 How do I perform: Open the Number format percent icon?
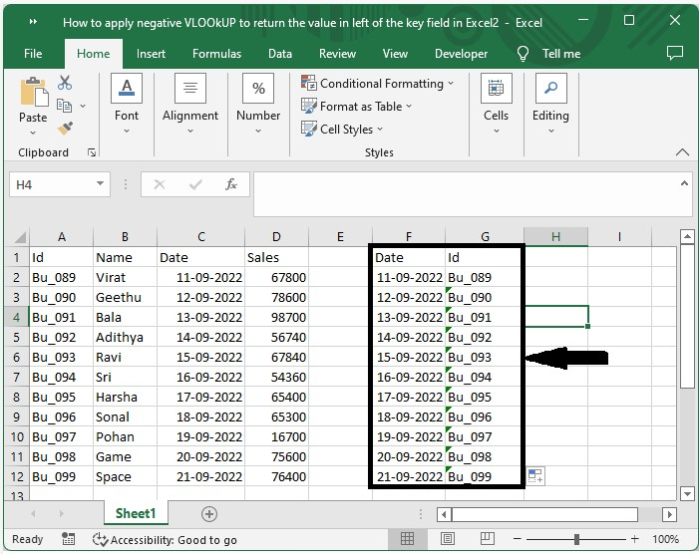[x=258, y=90]
